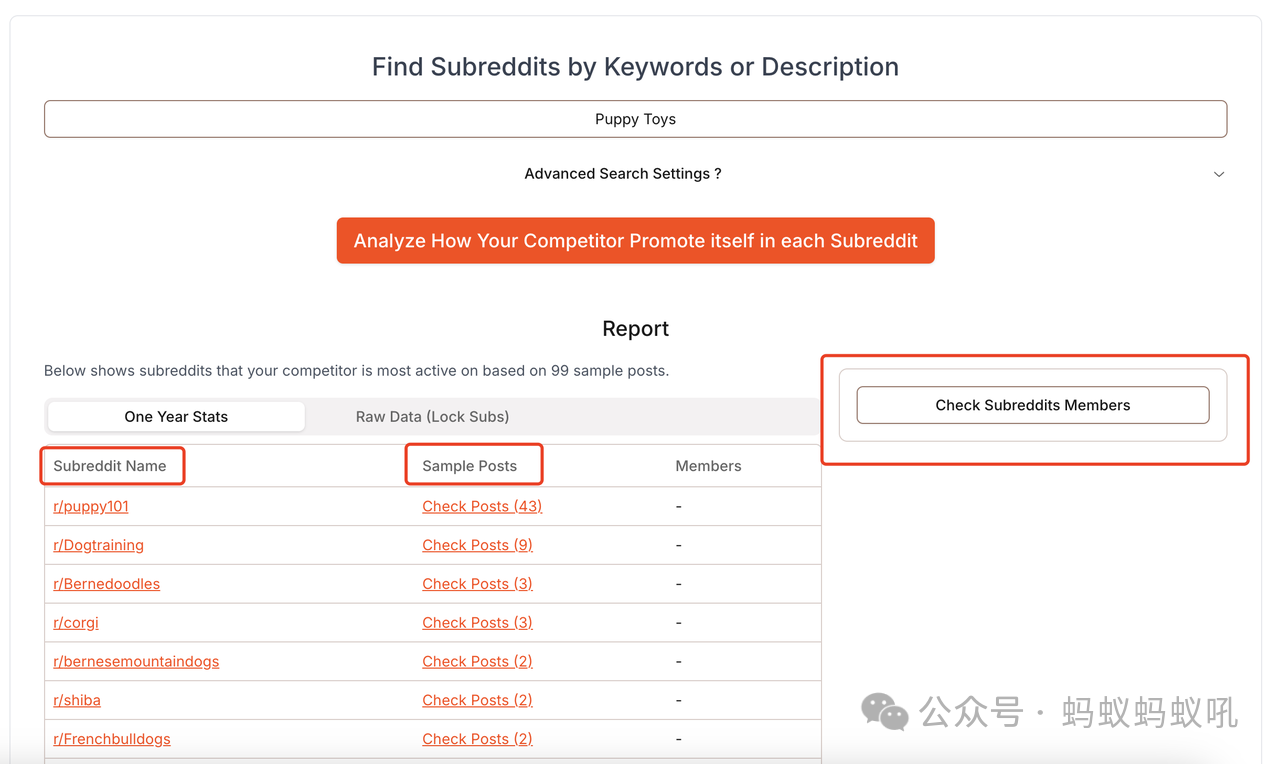Switch to One Year Stats tab
Screen dimensions: 1280x764
tap(176, 417)
